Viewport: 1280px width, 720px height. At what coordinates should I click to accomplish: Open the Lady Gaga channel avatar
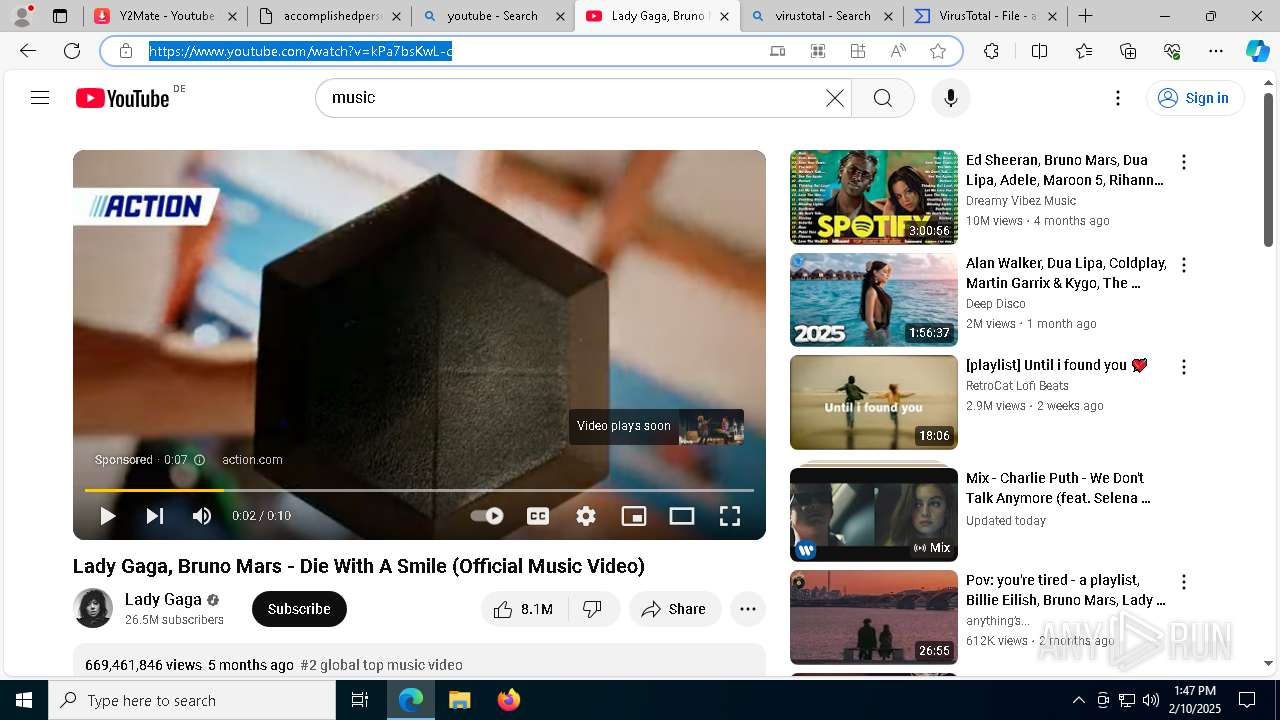93,608
